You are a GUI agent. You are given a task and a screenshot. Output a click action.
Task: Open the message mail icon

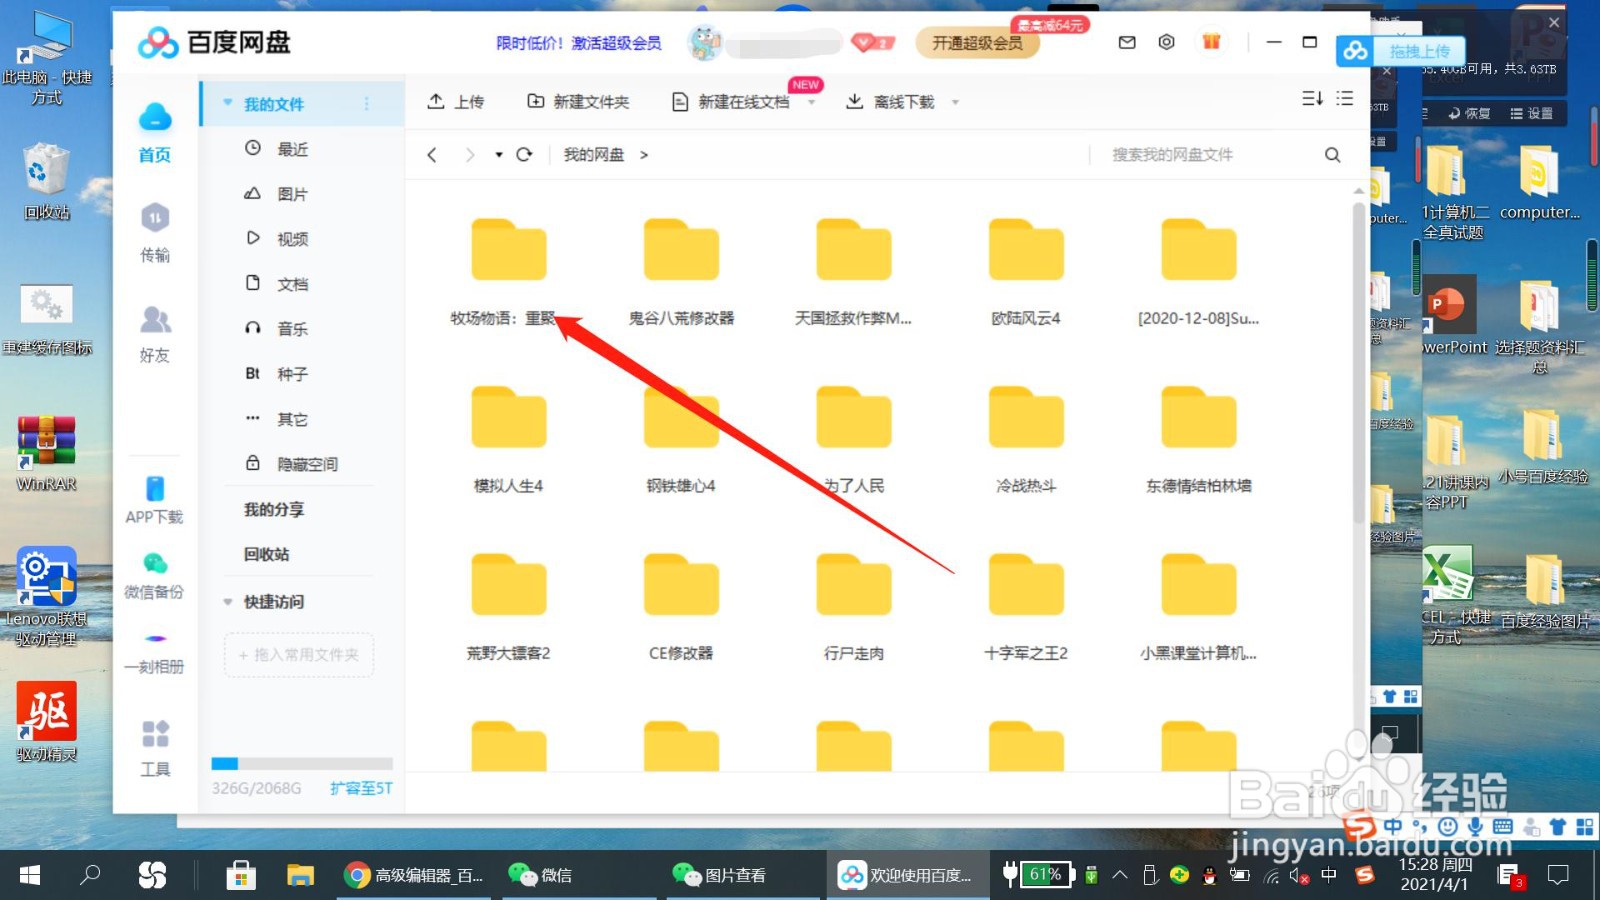pos(1126,42)
